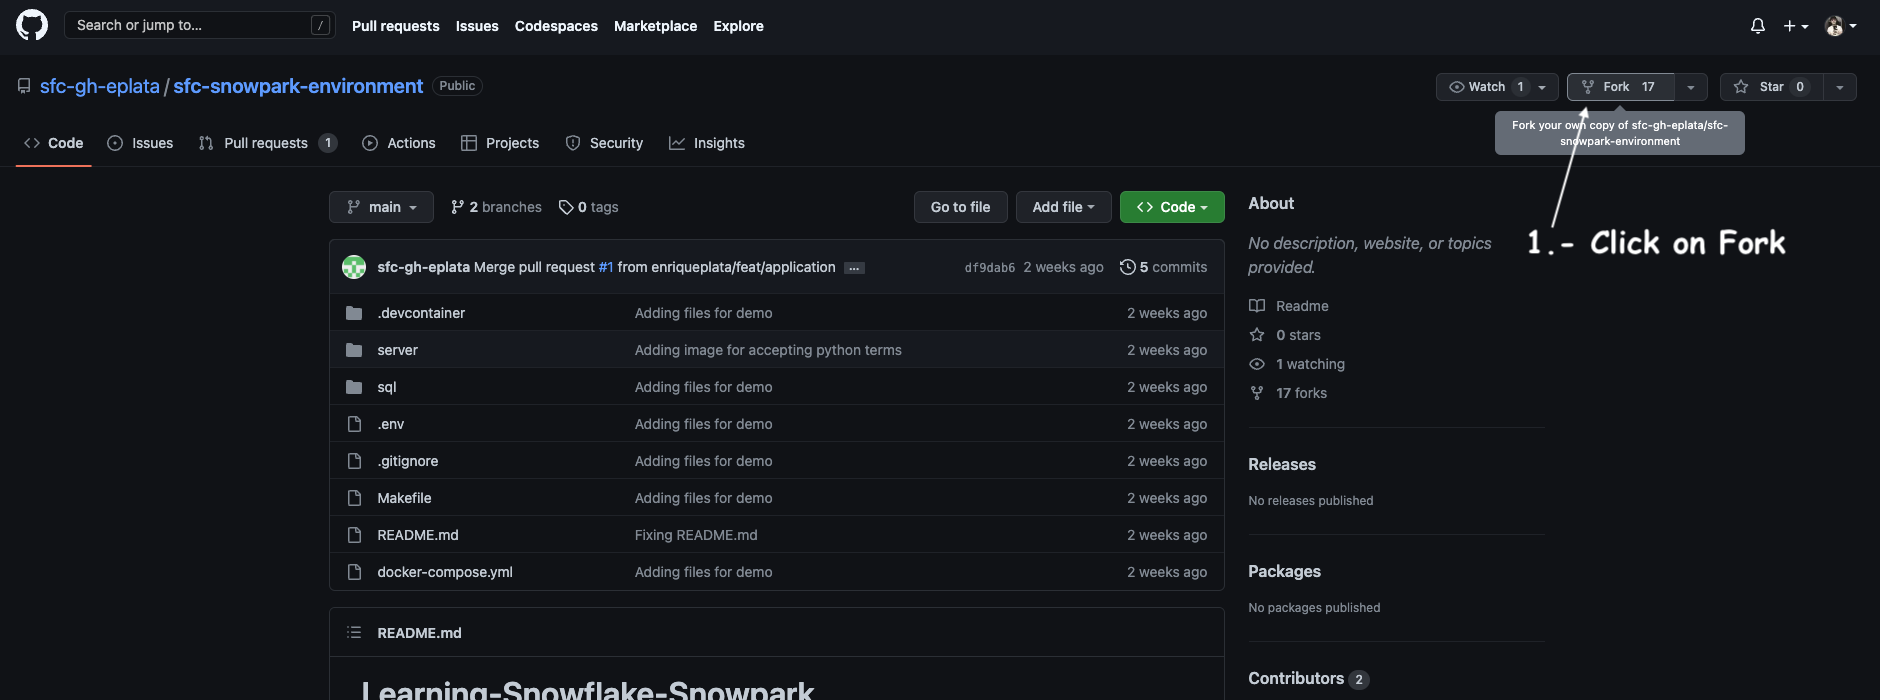The image size is (1880, 700).
Task: Open the sql folder
Action: click(x=387, y=387)
